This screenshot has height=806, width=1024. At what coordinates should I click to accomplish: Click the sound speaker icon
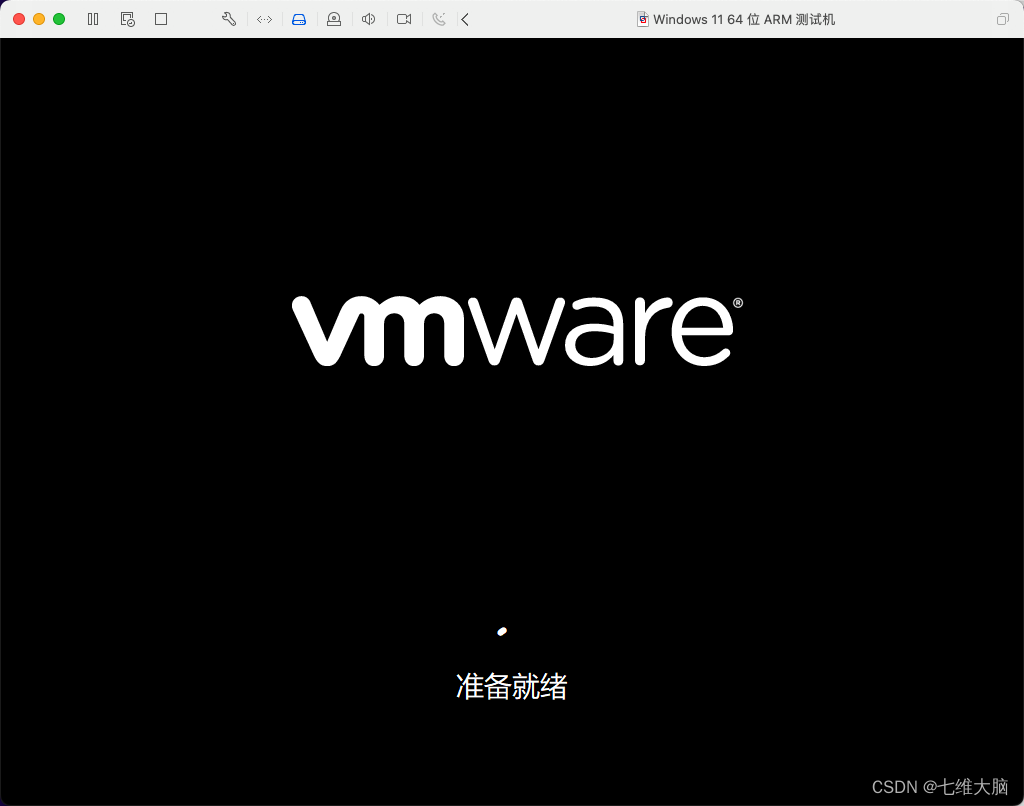click(368, 19)
